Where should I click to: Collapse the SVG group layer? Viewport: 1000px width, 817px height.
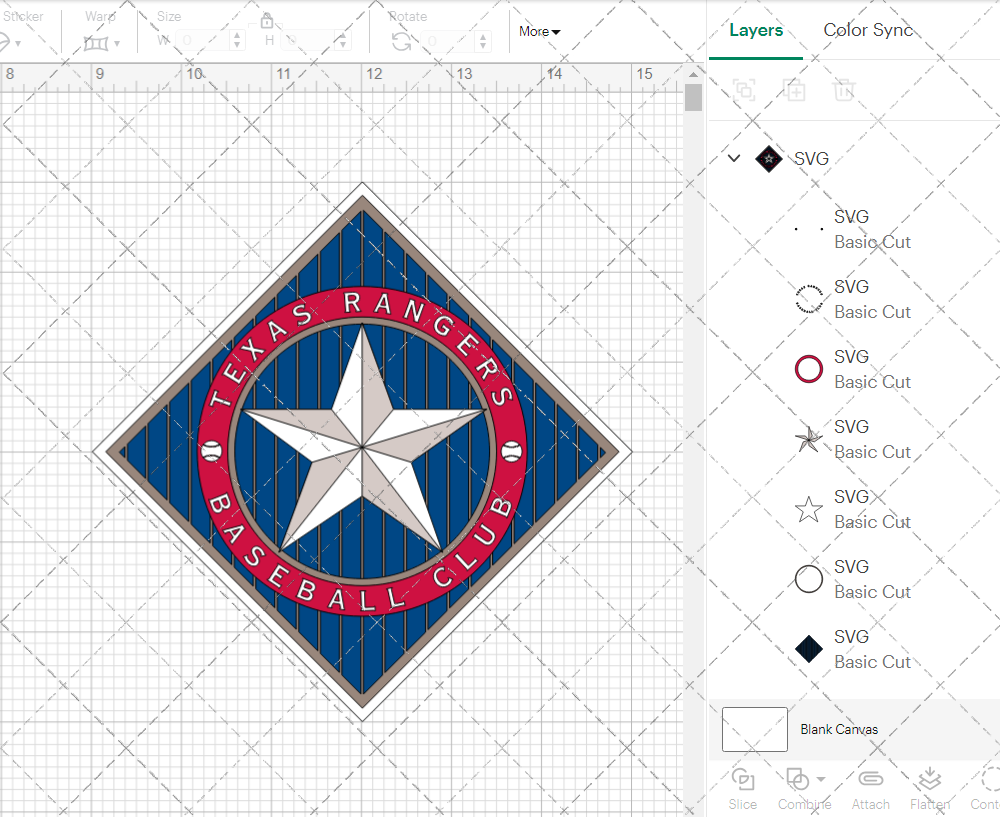click(734, 158)
